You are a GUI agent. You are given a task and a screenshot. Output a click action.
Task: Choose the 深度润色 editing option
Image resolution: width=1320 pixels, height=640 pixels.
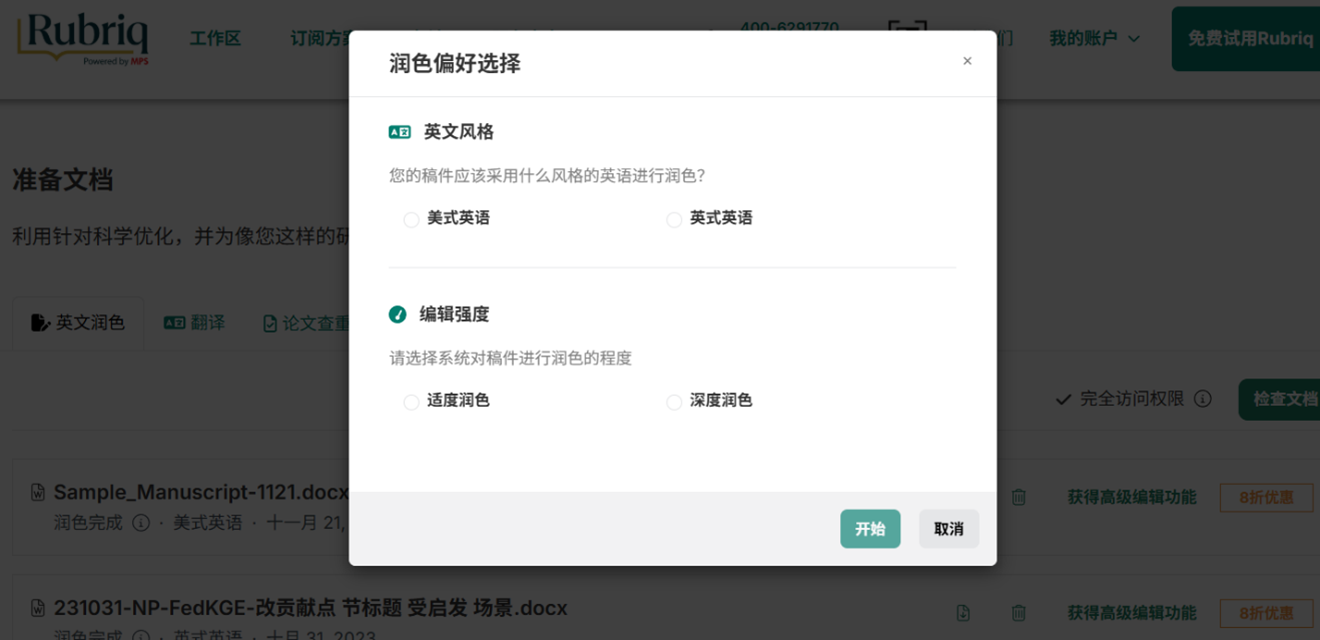point(674,402)
